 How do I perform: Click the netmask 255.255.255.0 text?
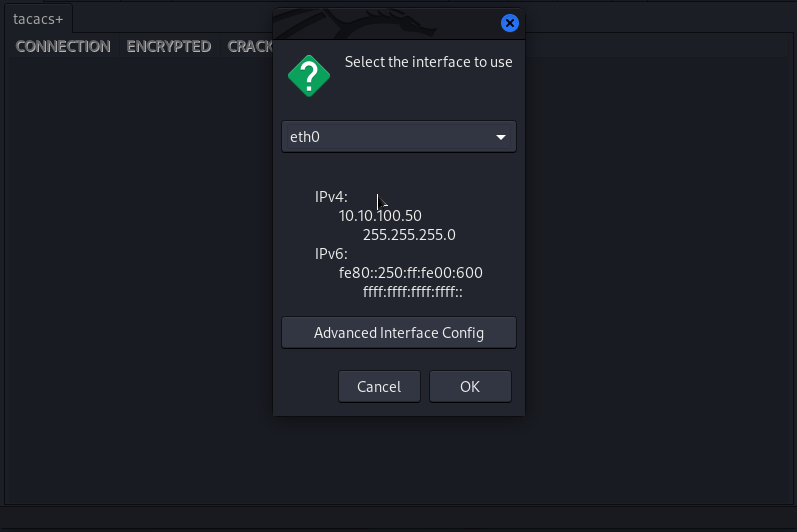pyautogui.click(x=409, y=235)
